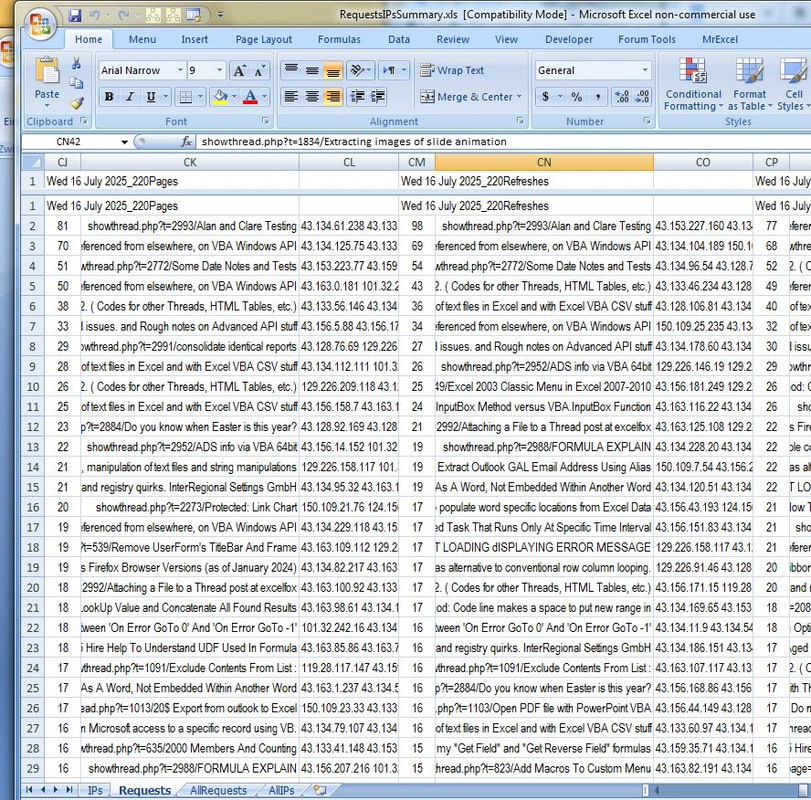
Task: Save the workbook via Quick Access Toolbar
Action: (x=76, y=16)
